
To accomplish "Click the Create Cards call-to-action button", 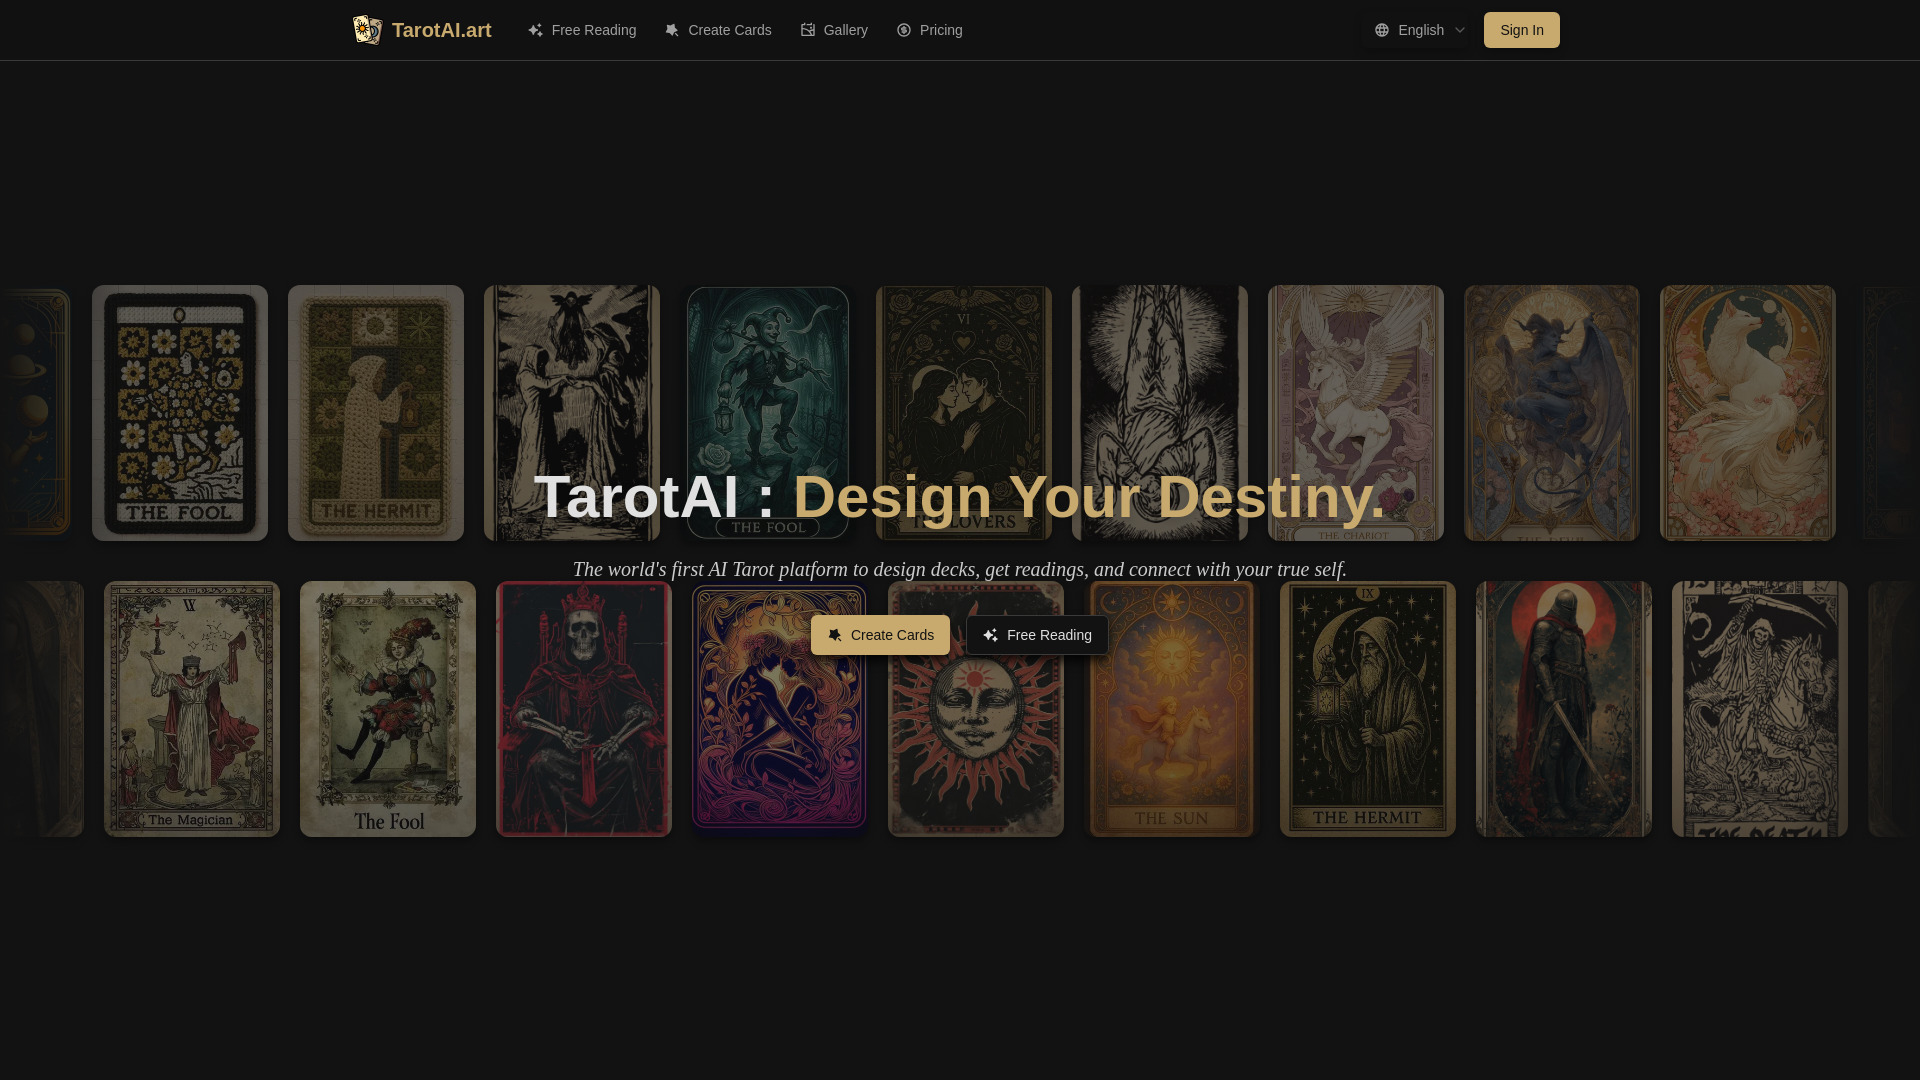I will pos(880,635).
